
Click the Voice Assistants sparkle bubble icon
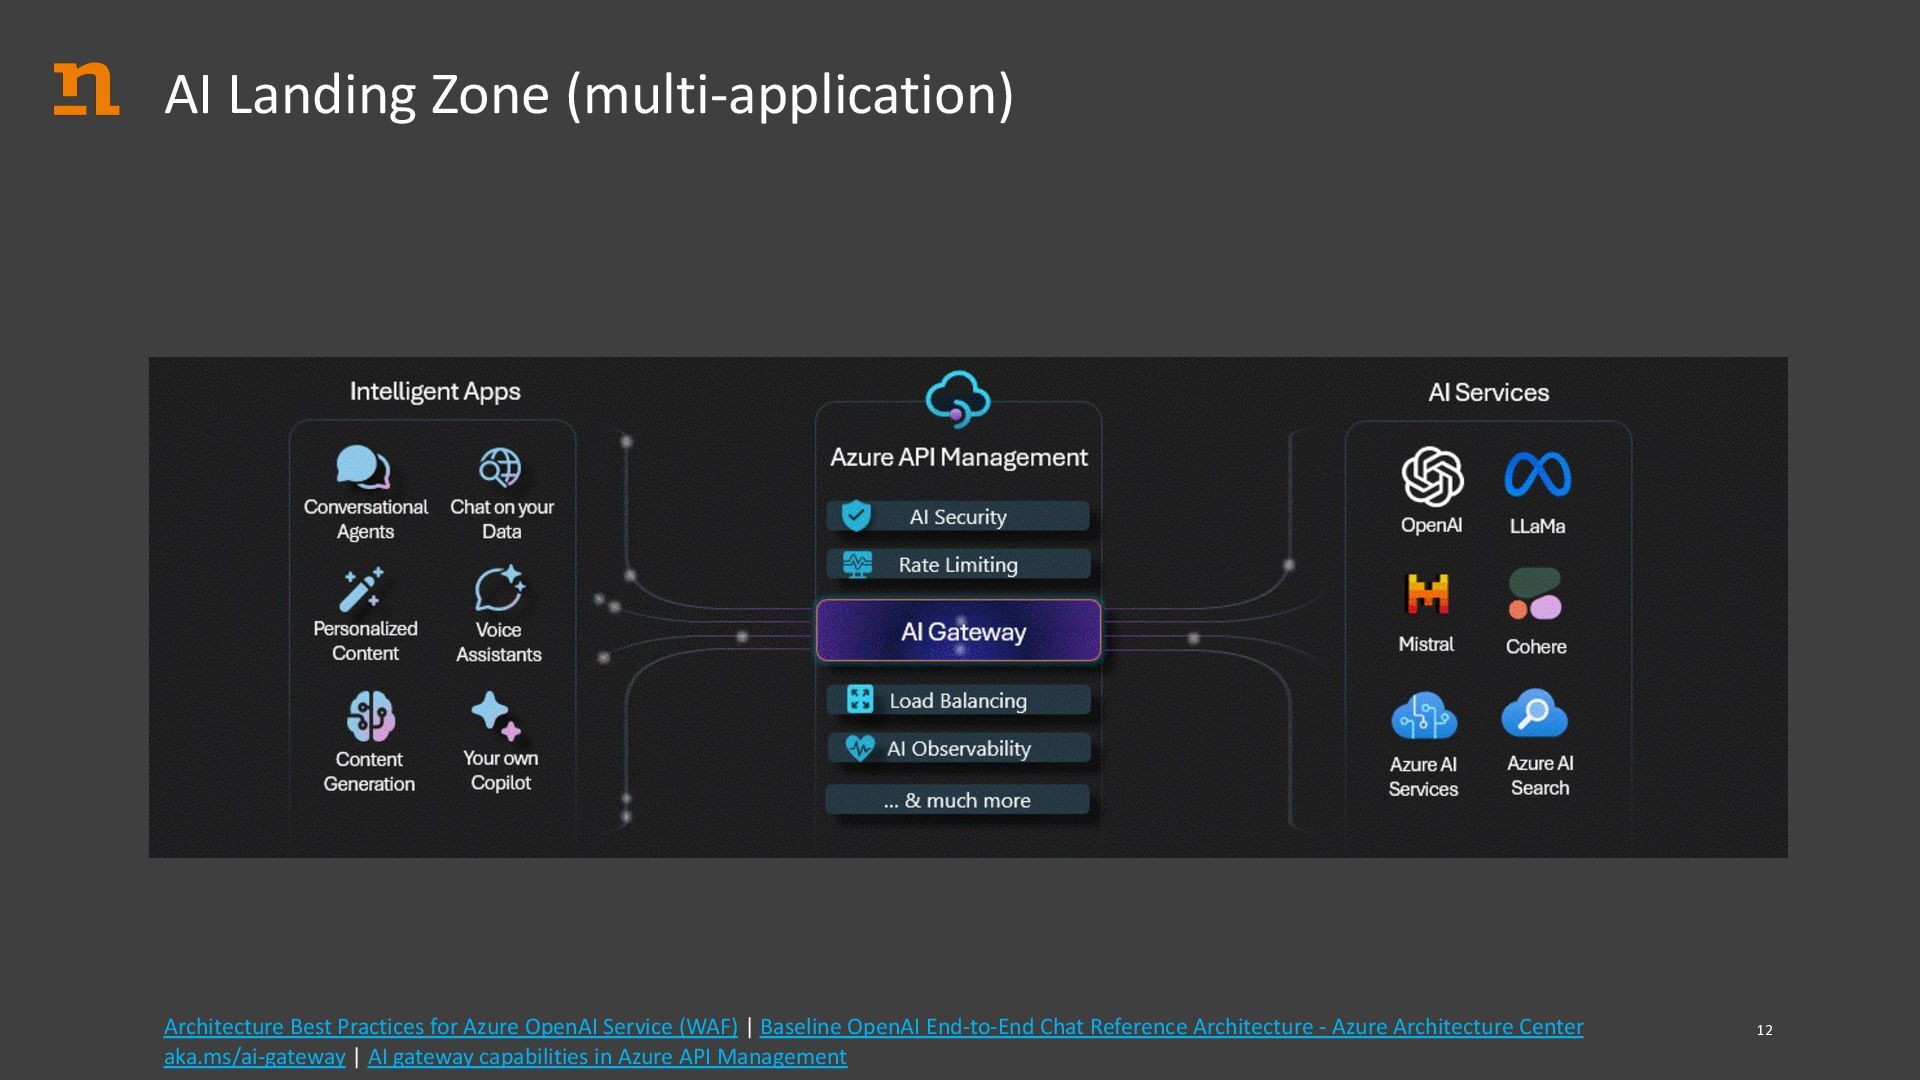pos(499,588)
